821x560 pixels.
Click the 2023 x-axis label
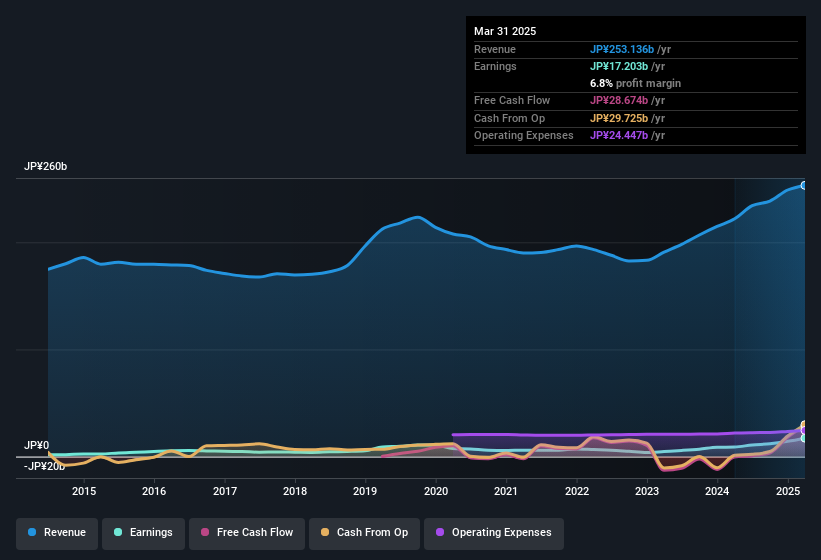pyautogui.click(x=647, y=491)
